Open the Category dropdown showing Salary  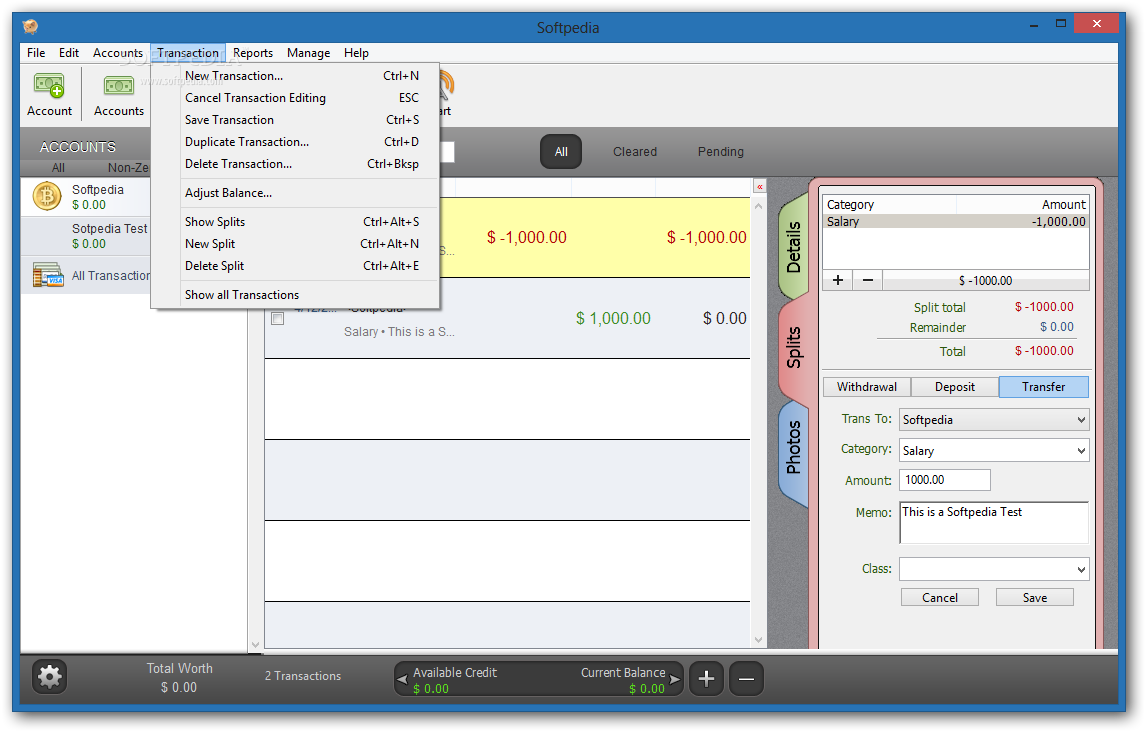[993, 451]
